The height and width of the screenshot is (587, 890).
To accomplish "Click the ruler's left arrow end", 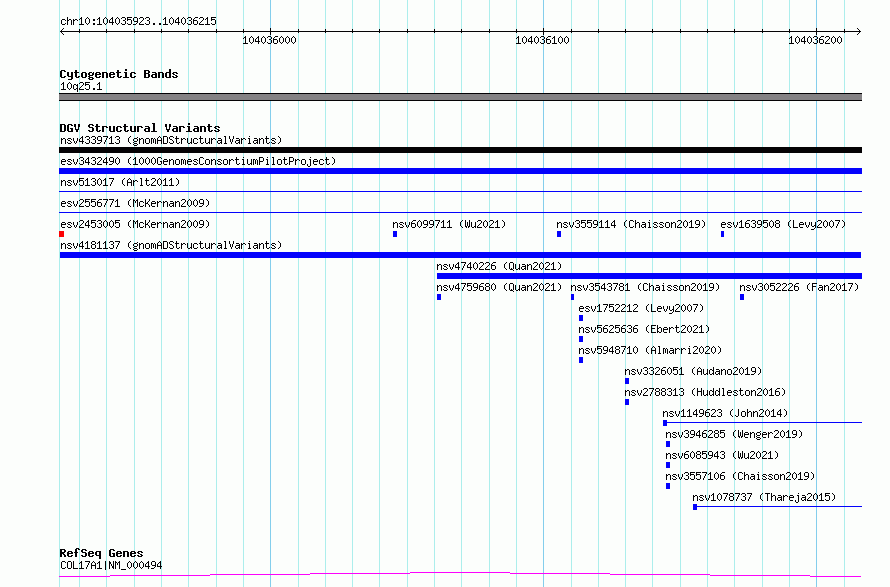I will click(62, 31).
